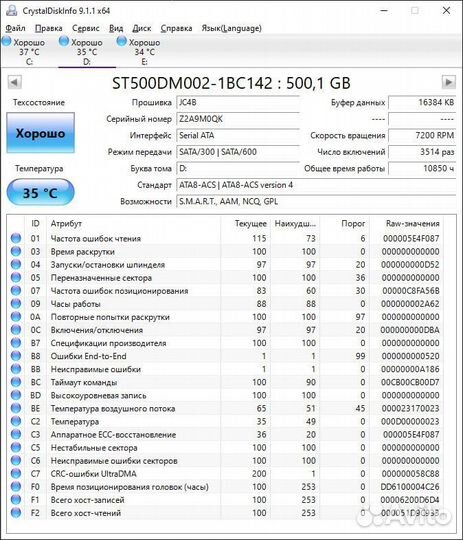Open the Вид menu

(x=116, y=28)
